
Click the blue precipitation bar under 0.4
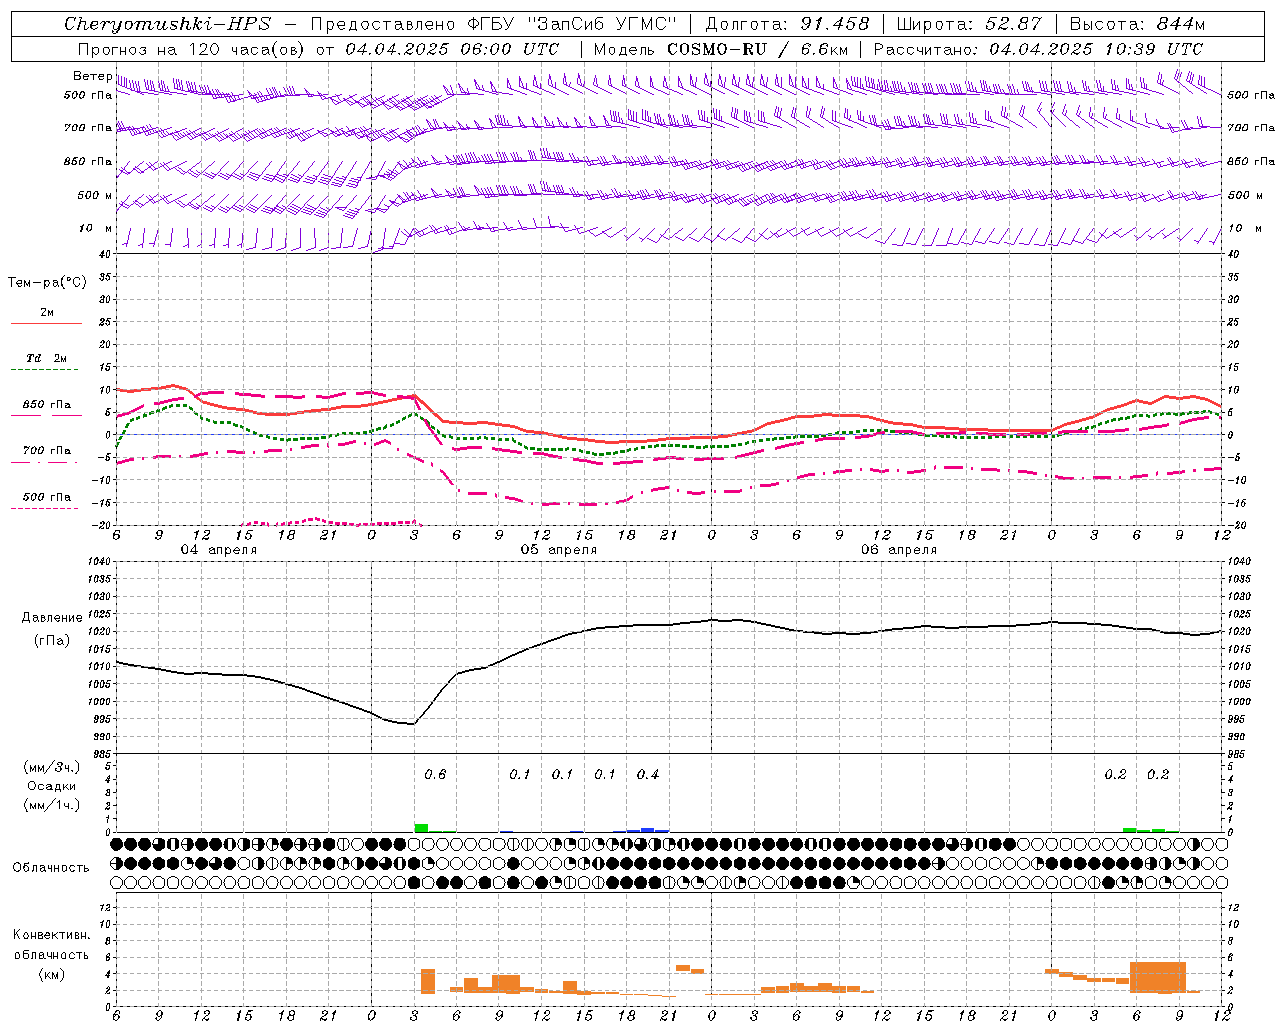click(x=648, y=830)
